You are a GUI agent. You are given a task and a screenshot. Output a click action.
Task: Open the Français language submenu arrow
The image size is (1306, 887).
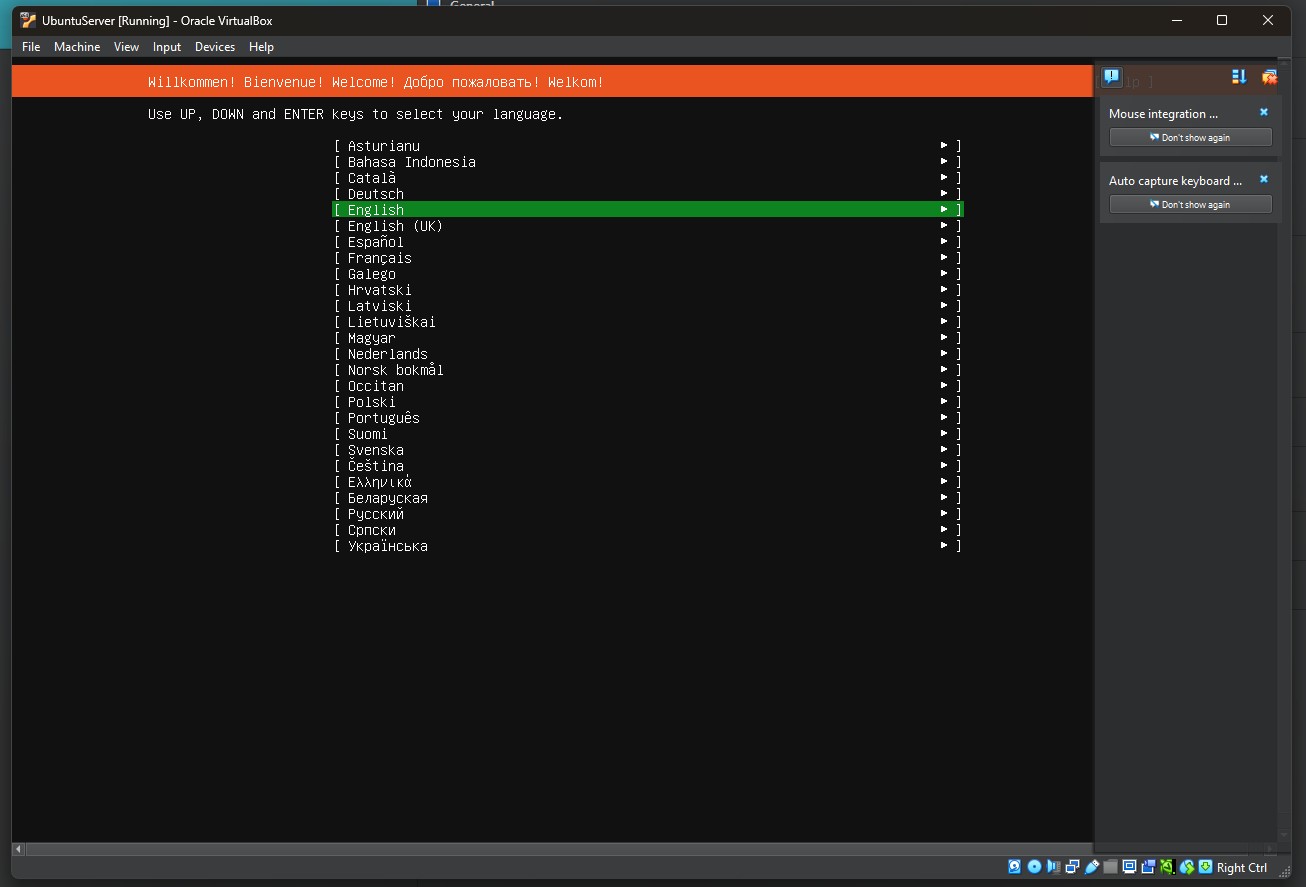(943, 256)
